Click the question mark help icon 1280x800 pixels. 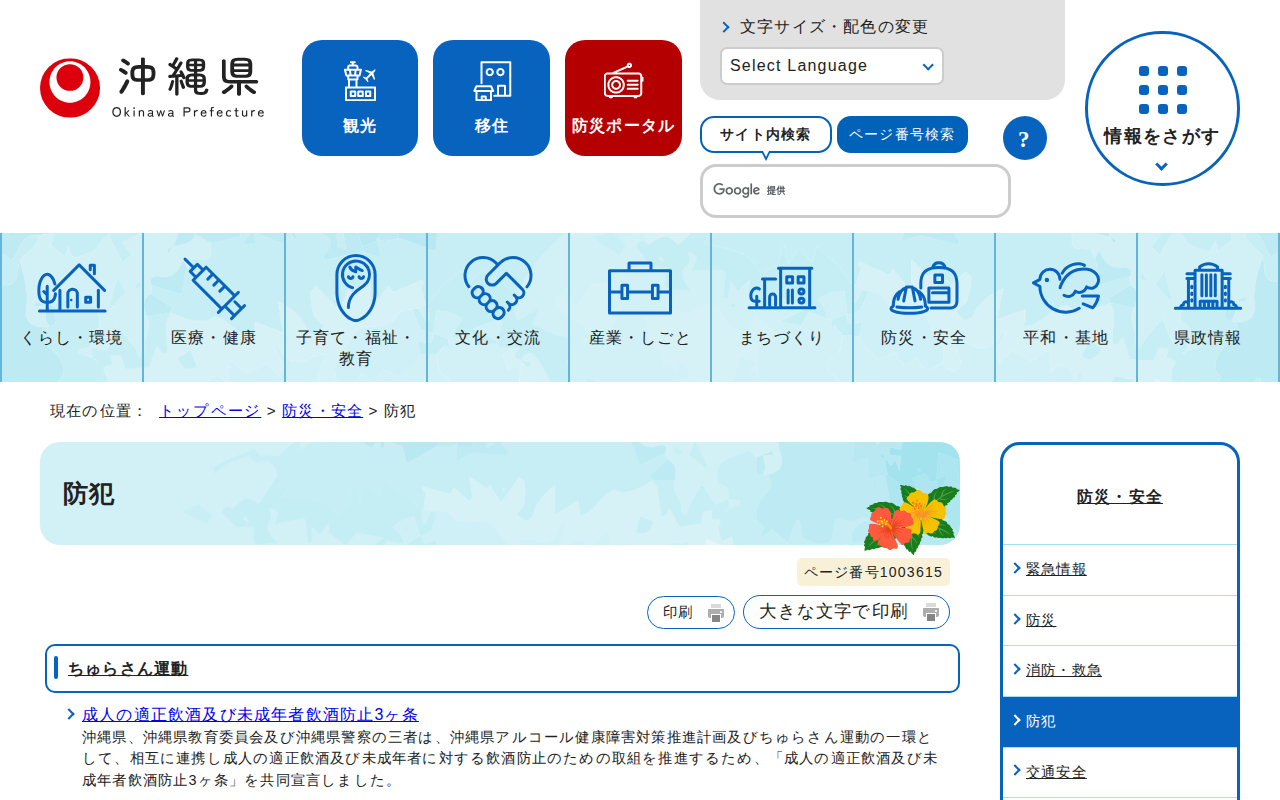pyautogui.click(x=1024, y=138)
